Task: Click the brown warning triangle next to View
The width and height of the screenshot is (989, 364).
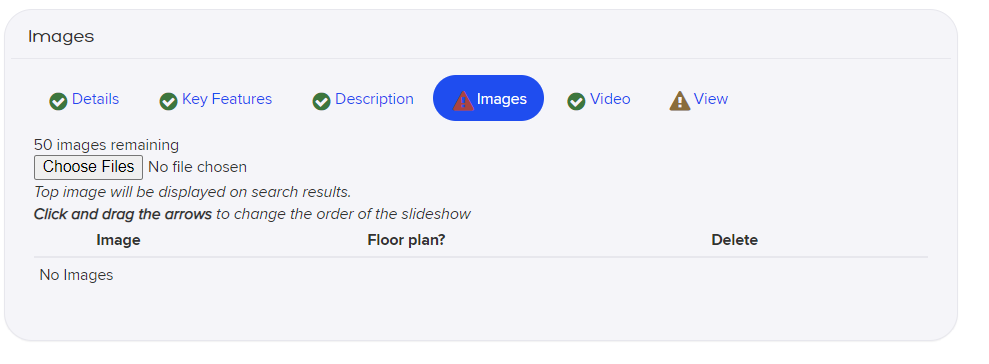Action: [x=680, y=101]
